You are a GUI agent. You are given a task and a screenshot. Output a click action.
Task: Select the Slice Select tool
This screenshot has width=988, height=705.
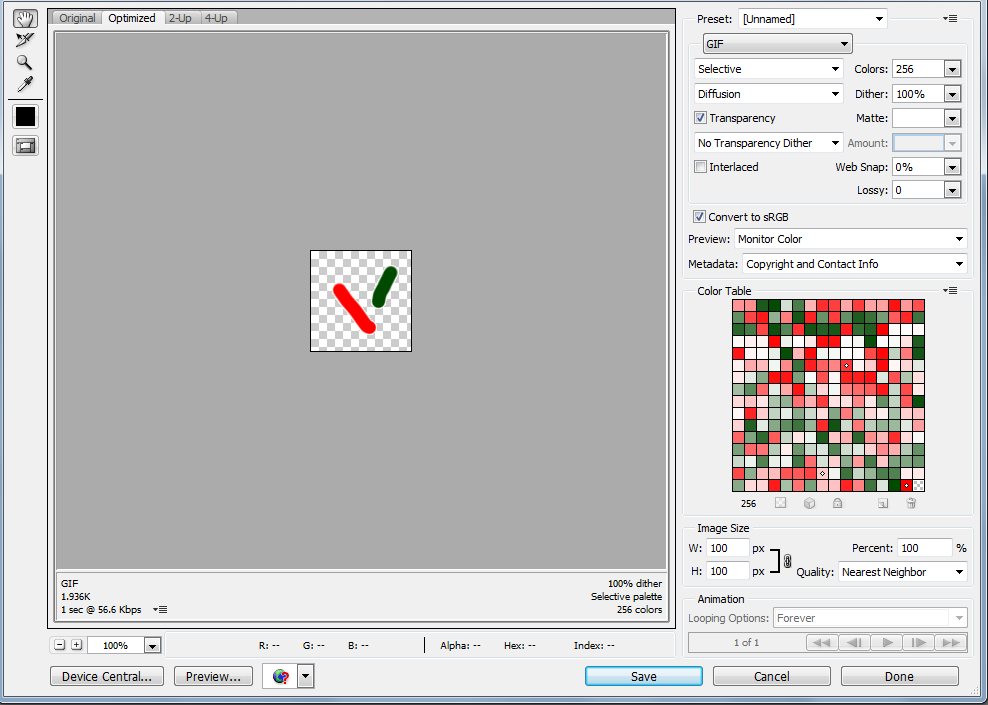click(25, 40)
